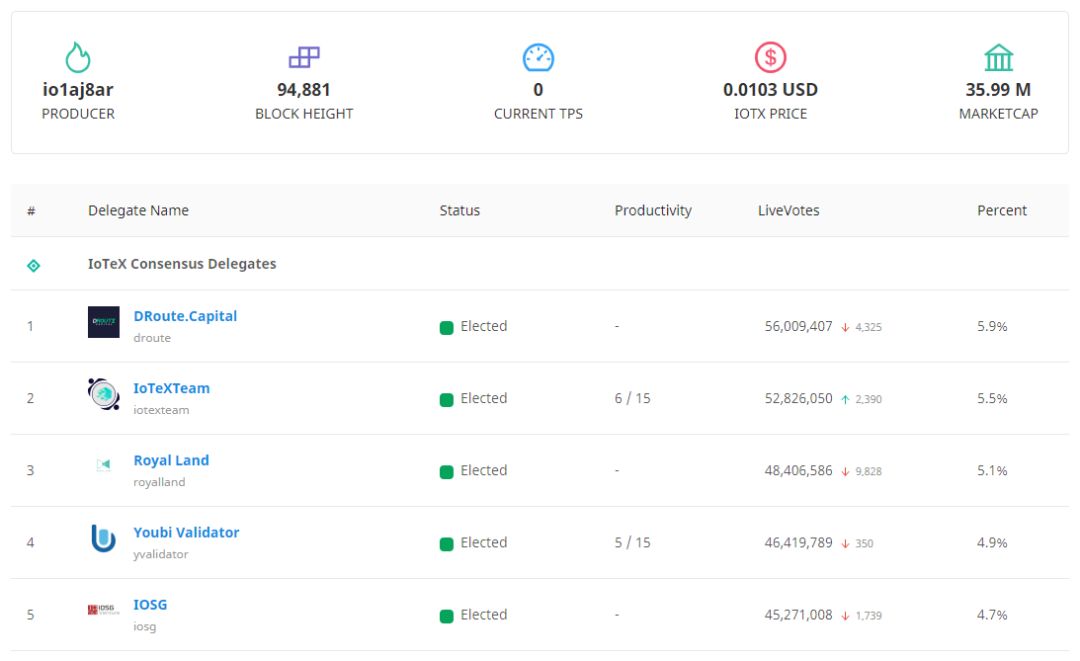Select the producer address io1aj8ar
The image size is (1080, 661).
[78, 90]
